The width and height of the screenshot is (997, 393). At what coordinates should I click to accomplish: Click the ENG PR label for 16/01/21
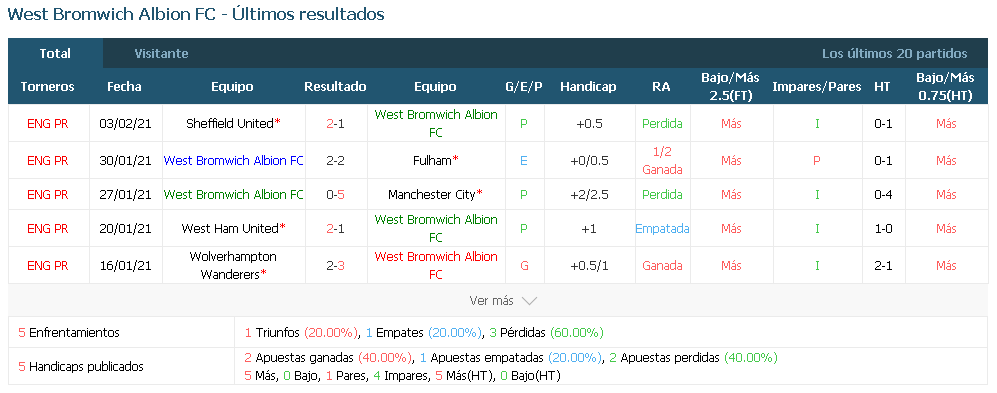48,265
